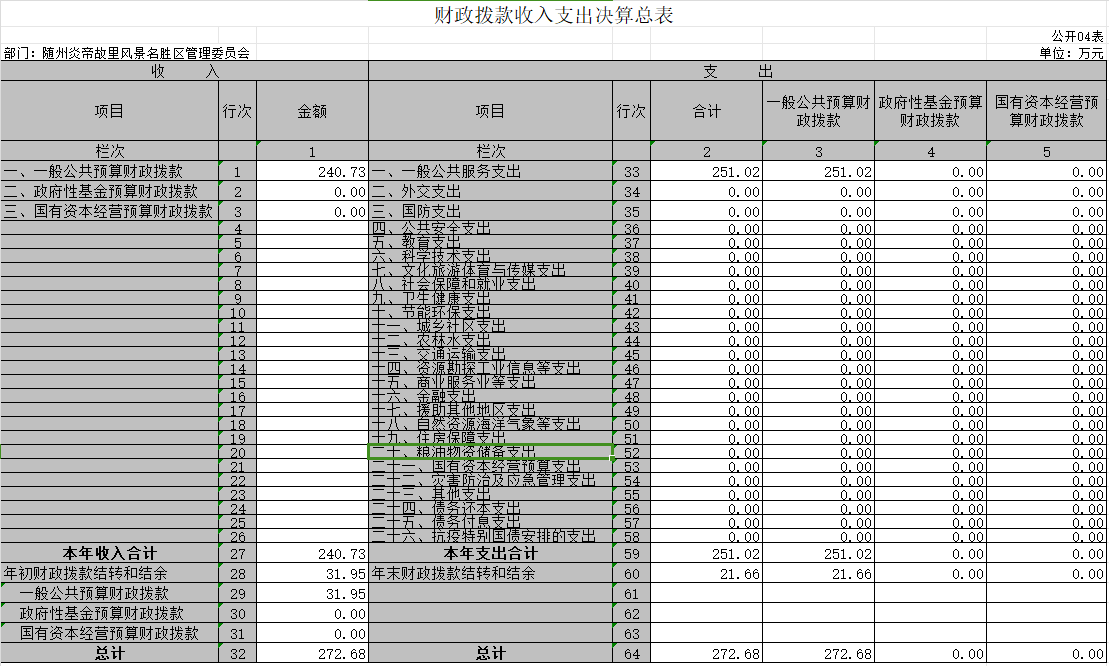
Task: Select the 十二、农林水支出 cell
Action: coord(490,340)
